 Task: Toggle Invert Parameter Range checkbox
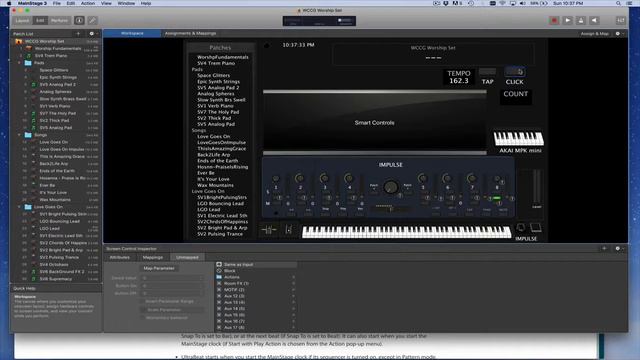(x=143, y=301)
